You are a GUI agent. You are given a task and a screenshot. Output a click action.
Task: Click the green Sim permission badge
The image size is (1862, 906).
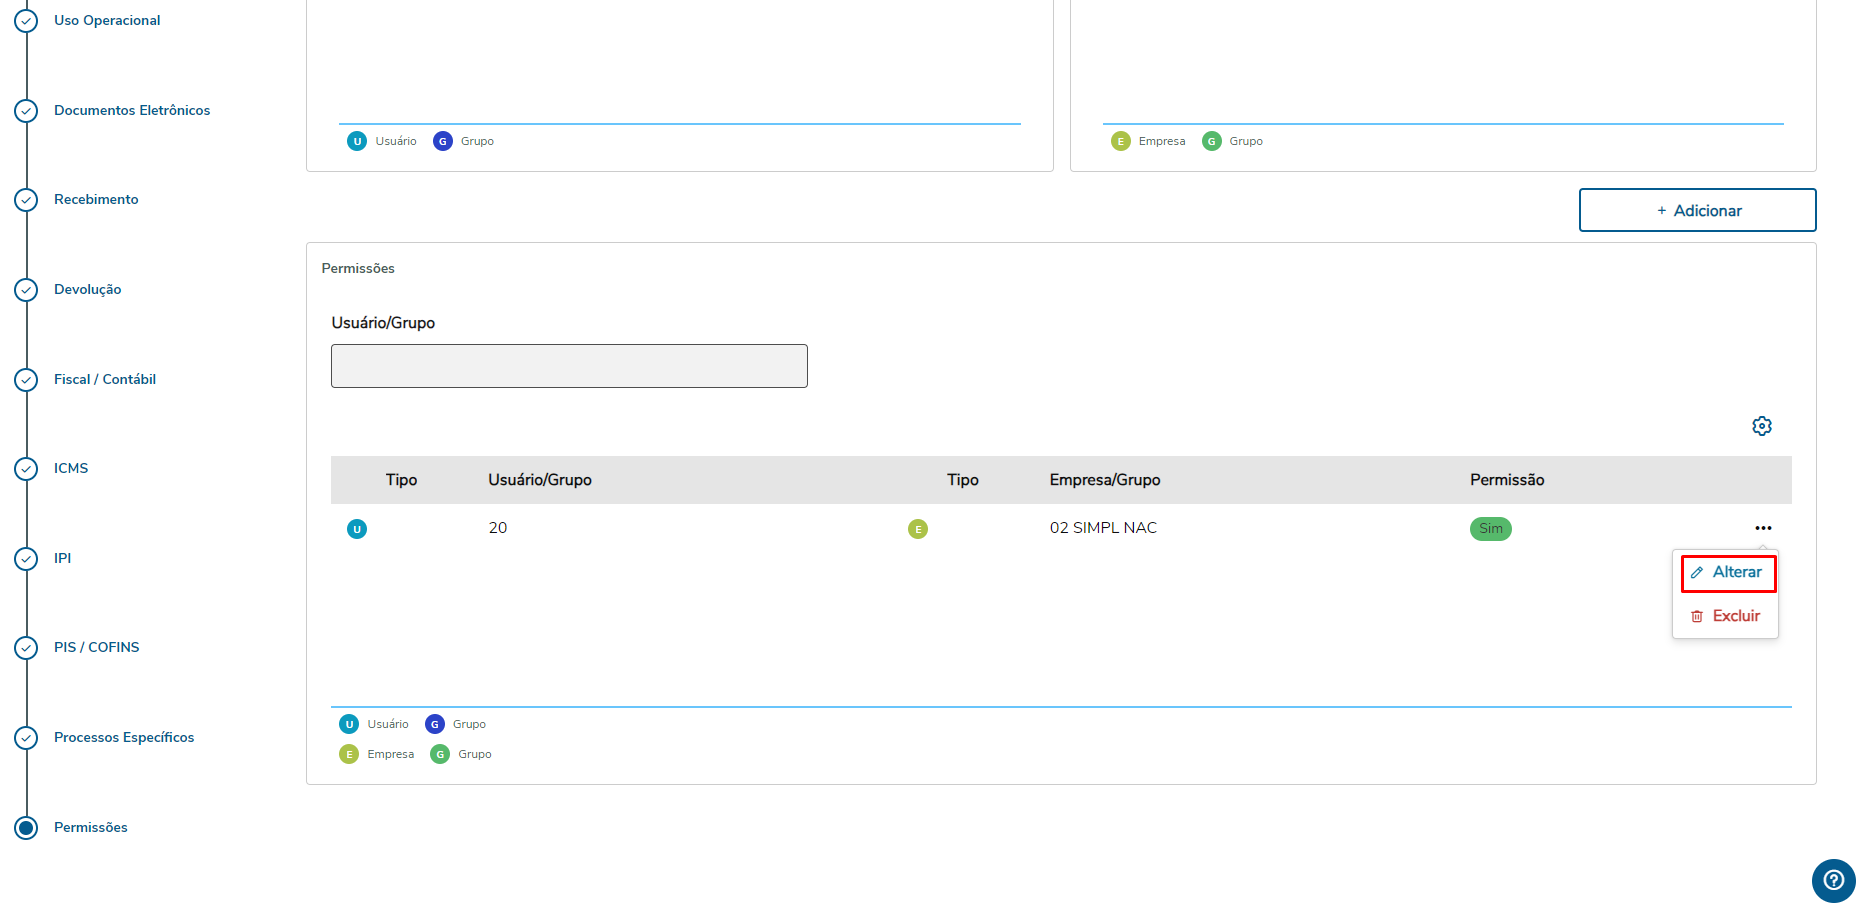[x=1490, y=529]
